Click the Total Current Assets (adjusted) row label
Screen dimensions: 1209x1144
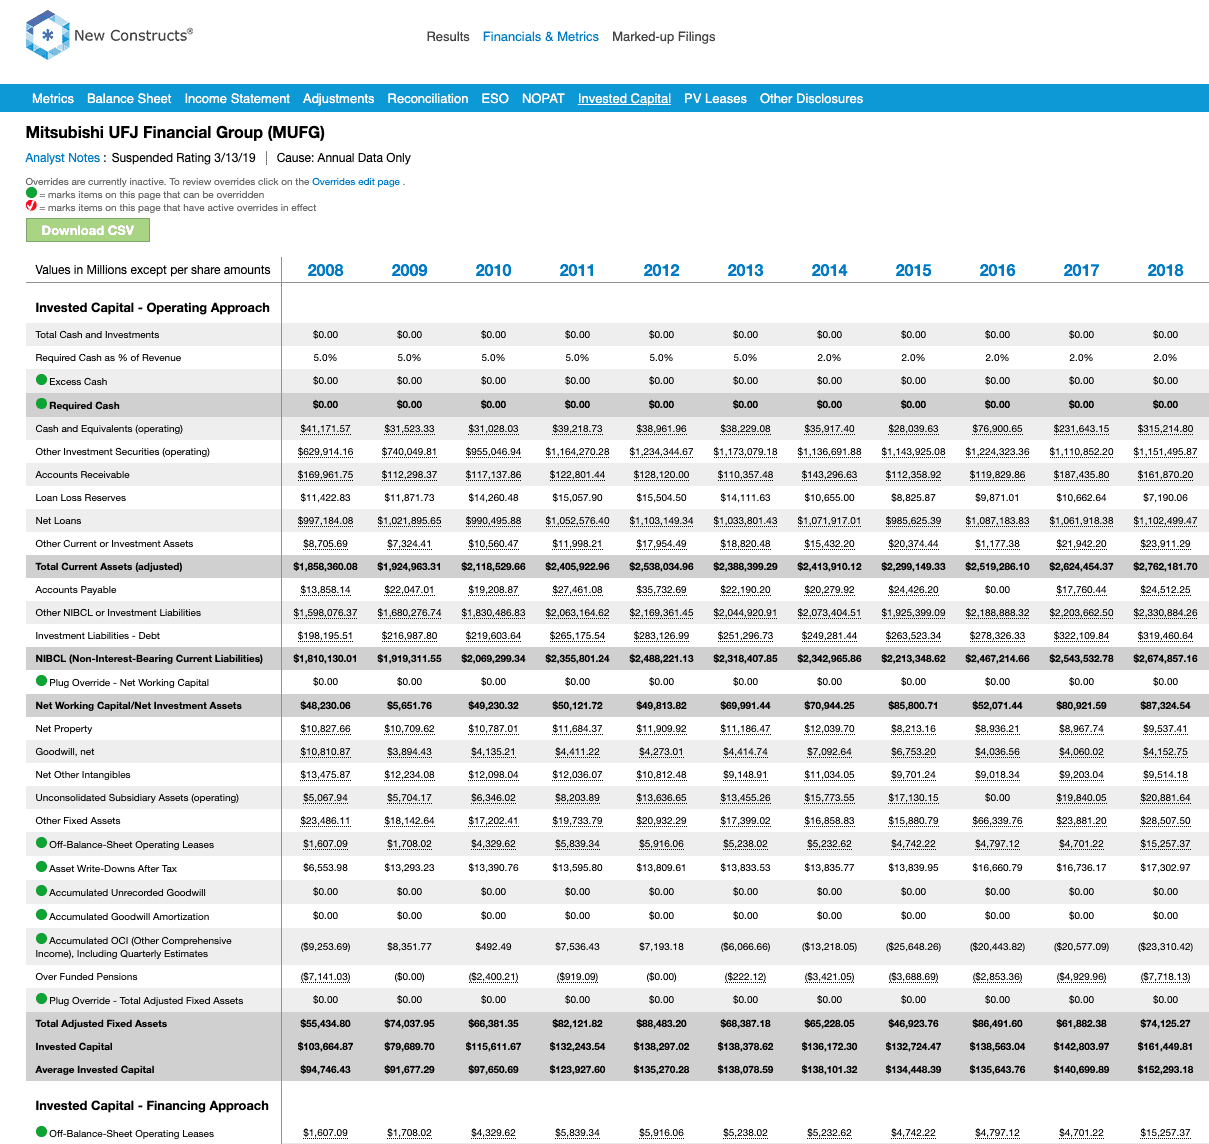[109, 566]
